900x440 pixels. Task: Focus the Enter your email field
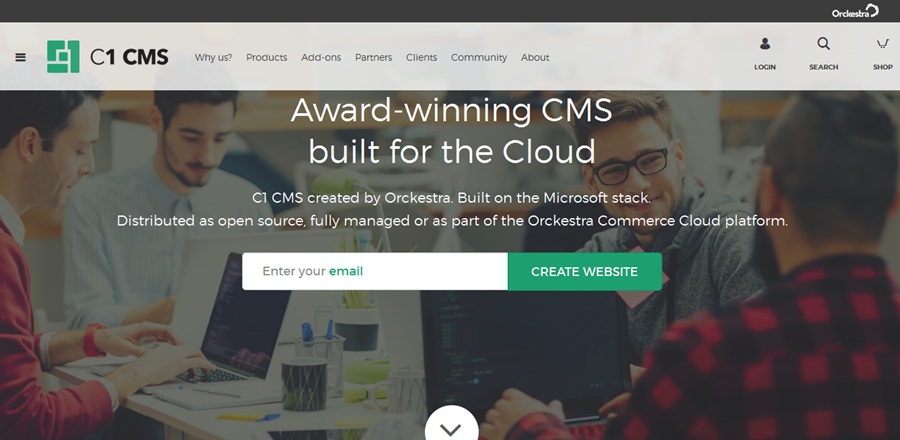tap(375, 271)
